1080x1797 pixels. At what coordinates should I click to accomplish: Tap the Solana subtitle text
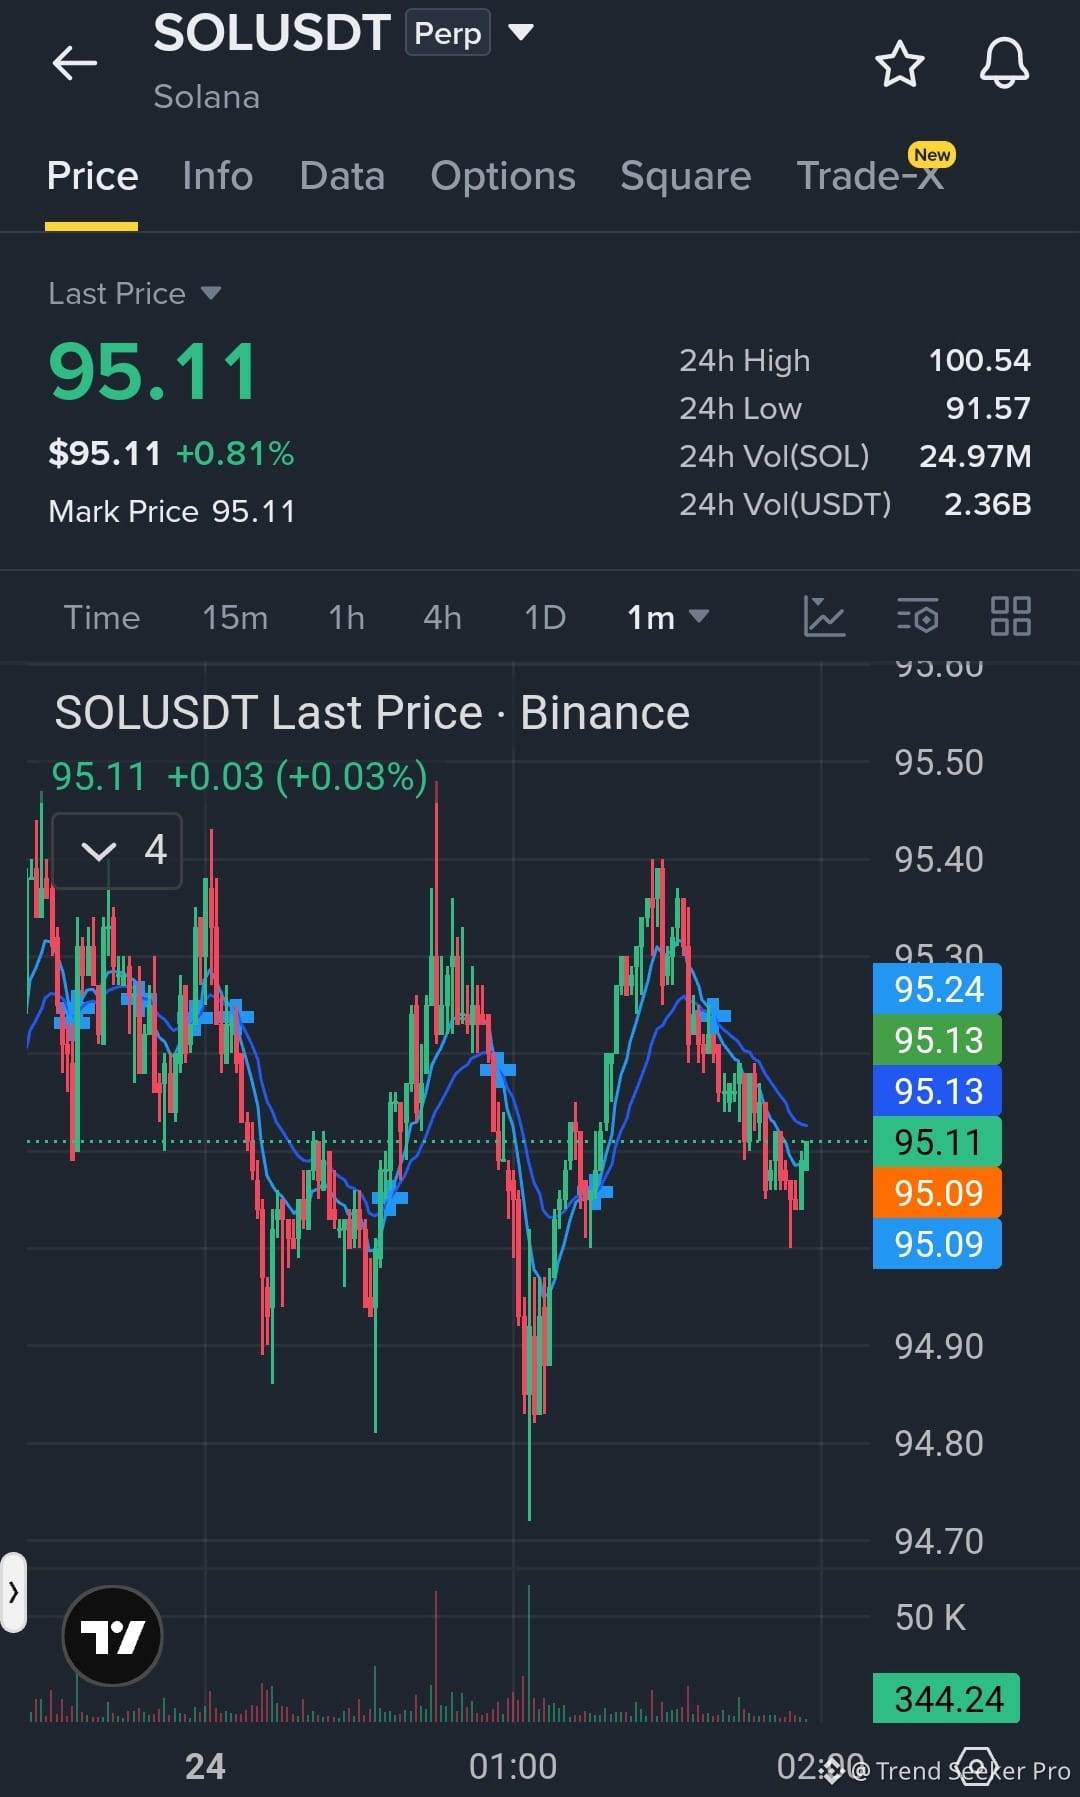coord(206,97)
